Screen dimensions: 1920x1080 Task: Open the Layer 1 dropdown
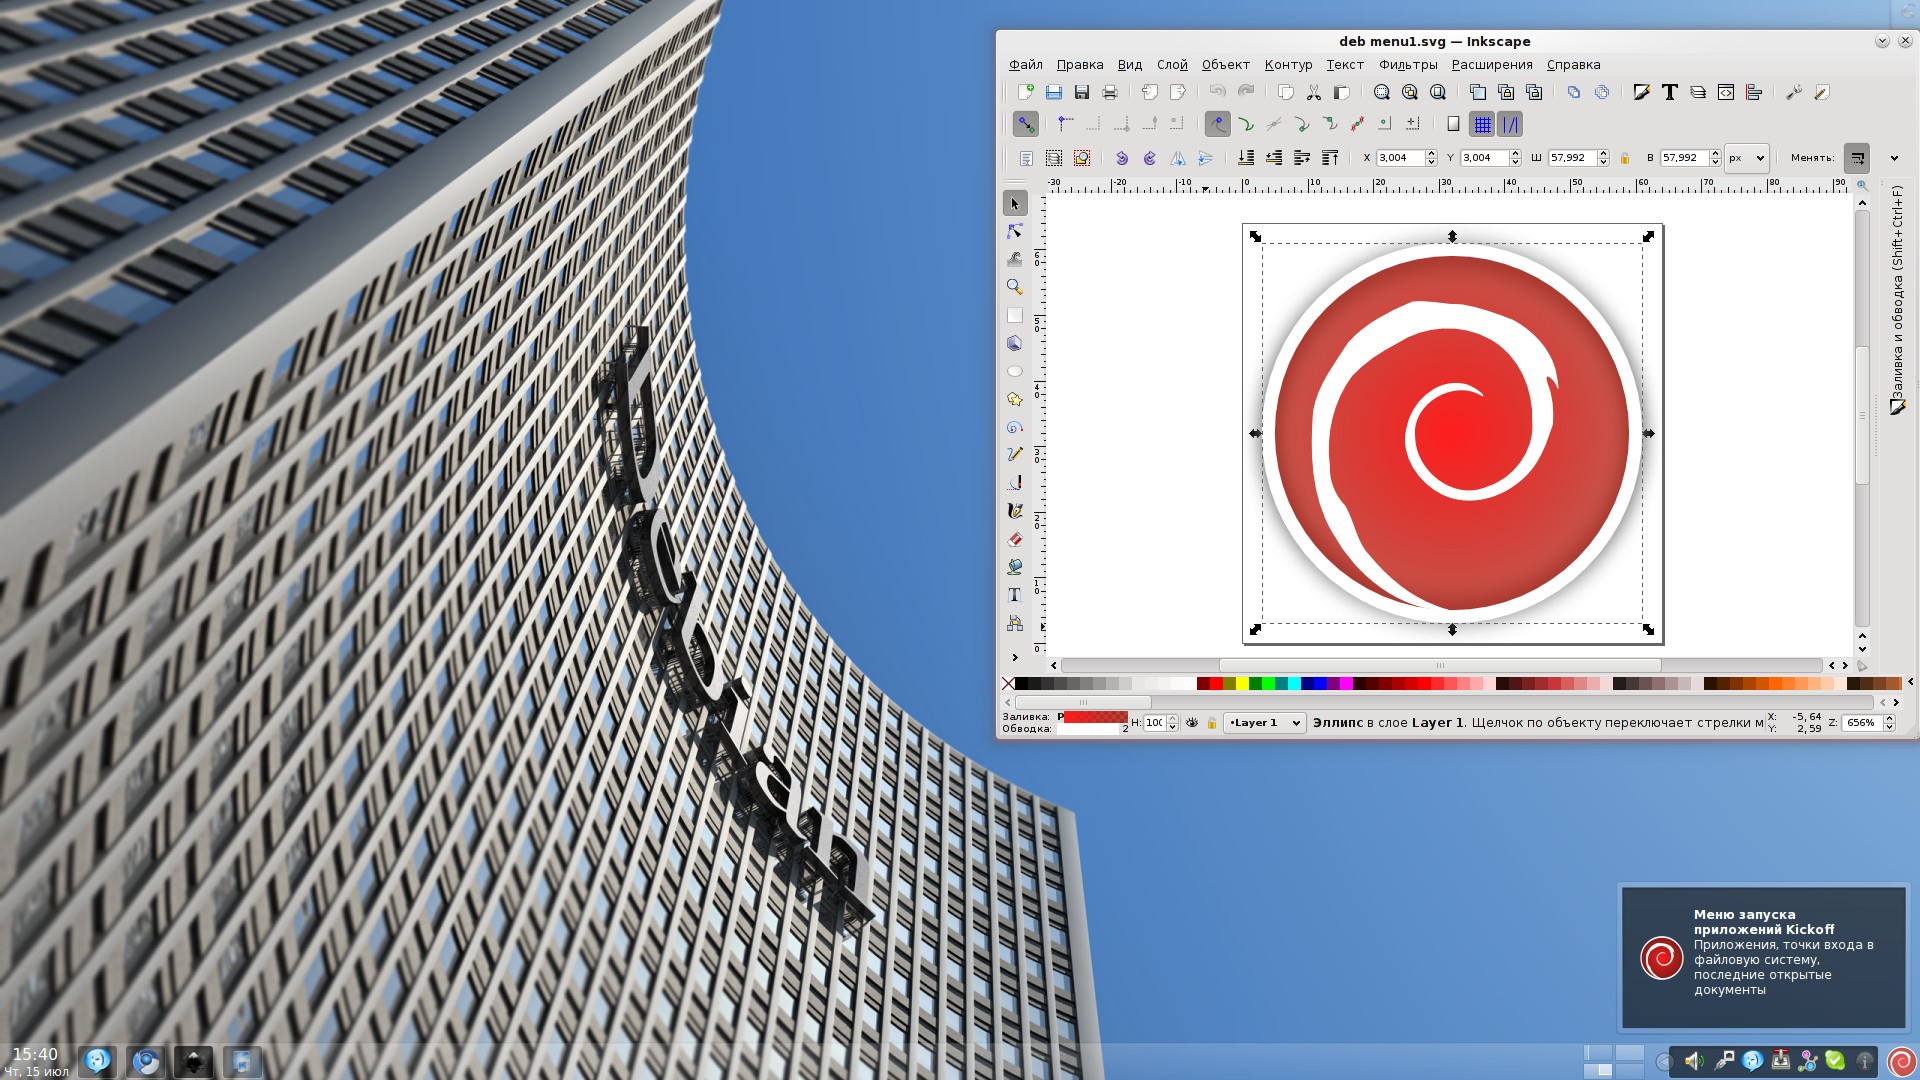[1264, 723]
